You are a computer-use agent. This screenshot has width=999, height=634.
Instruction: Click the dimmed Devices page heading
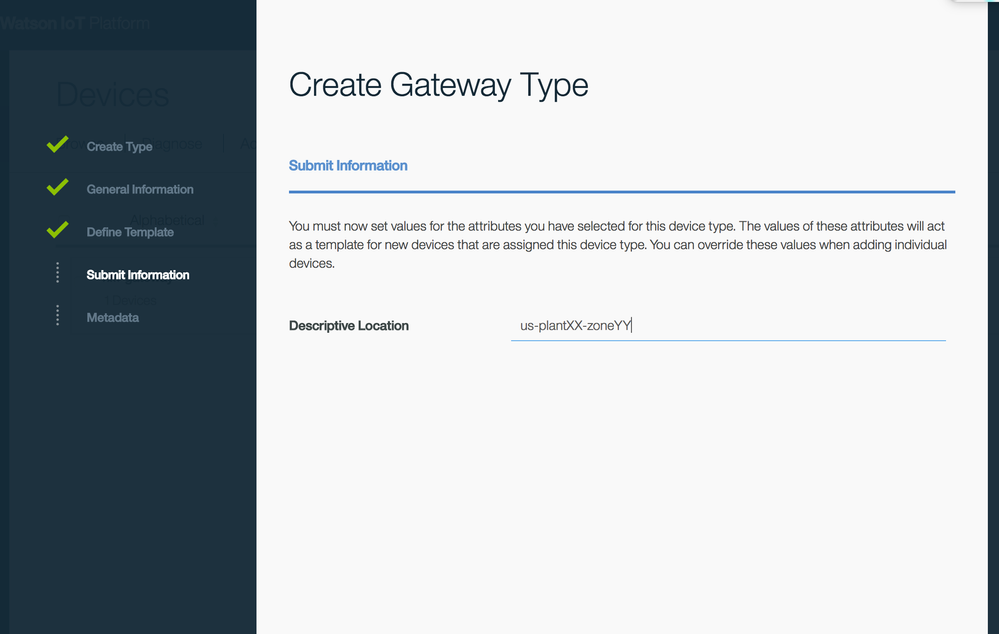click(112, 96)
